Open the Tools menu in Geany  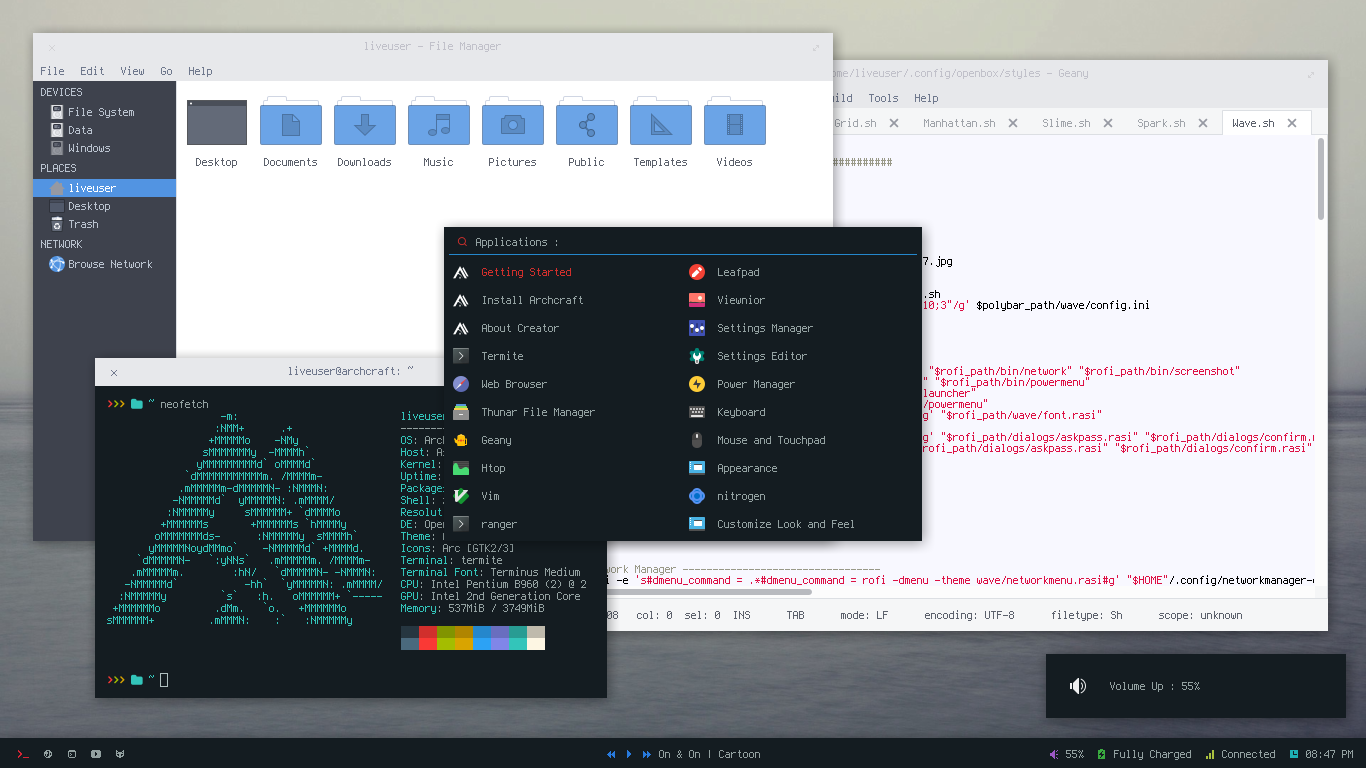(x=883, y=98)
